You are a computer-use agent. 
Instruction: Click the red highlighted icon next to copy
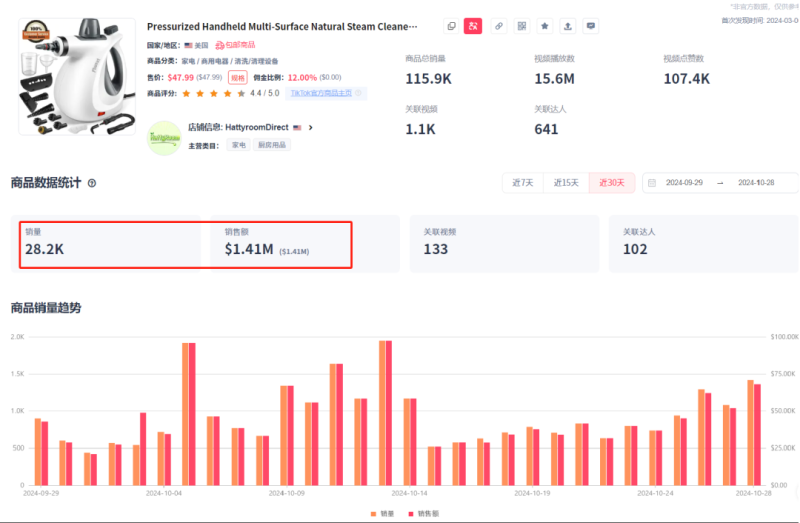pyautogui.click(x=473, y=26)
